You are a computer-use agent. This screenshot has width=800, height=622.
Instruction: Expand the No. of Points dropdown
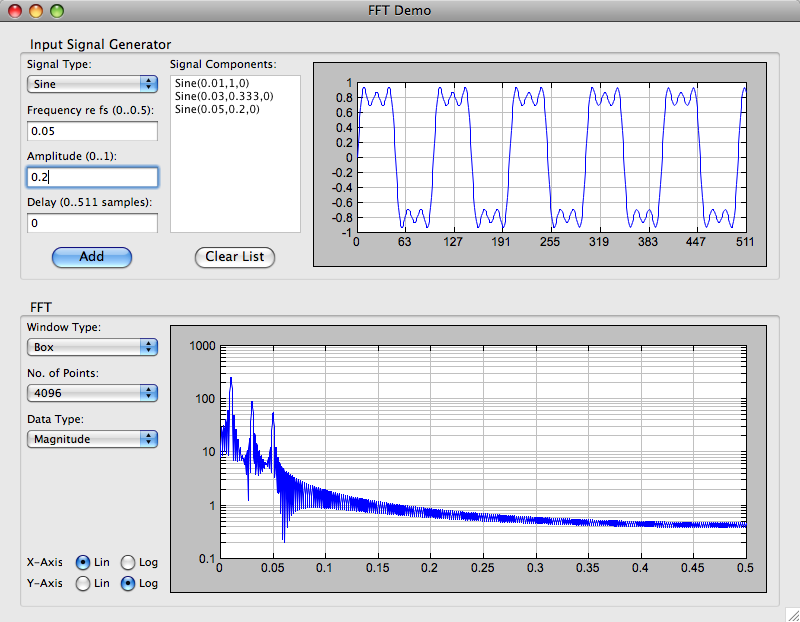click(x=92, y=393)
